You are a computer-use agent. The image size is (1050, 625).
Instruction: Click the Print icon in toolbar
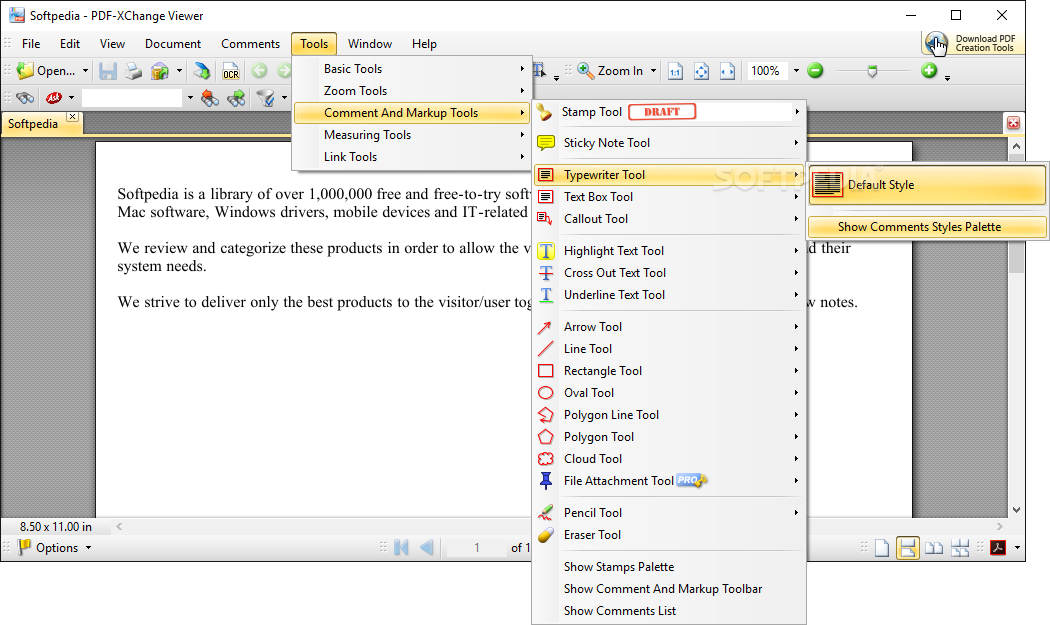click(133, 70)
